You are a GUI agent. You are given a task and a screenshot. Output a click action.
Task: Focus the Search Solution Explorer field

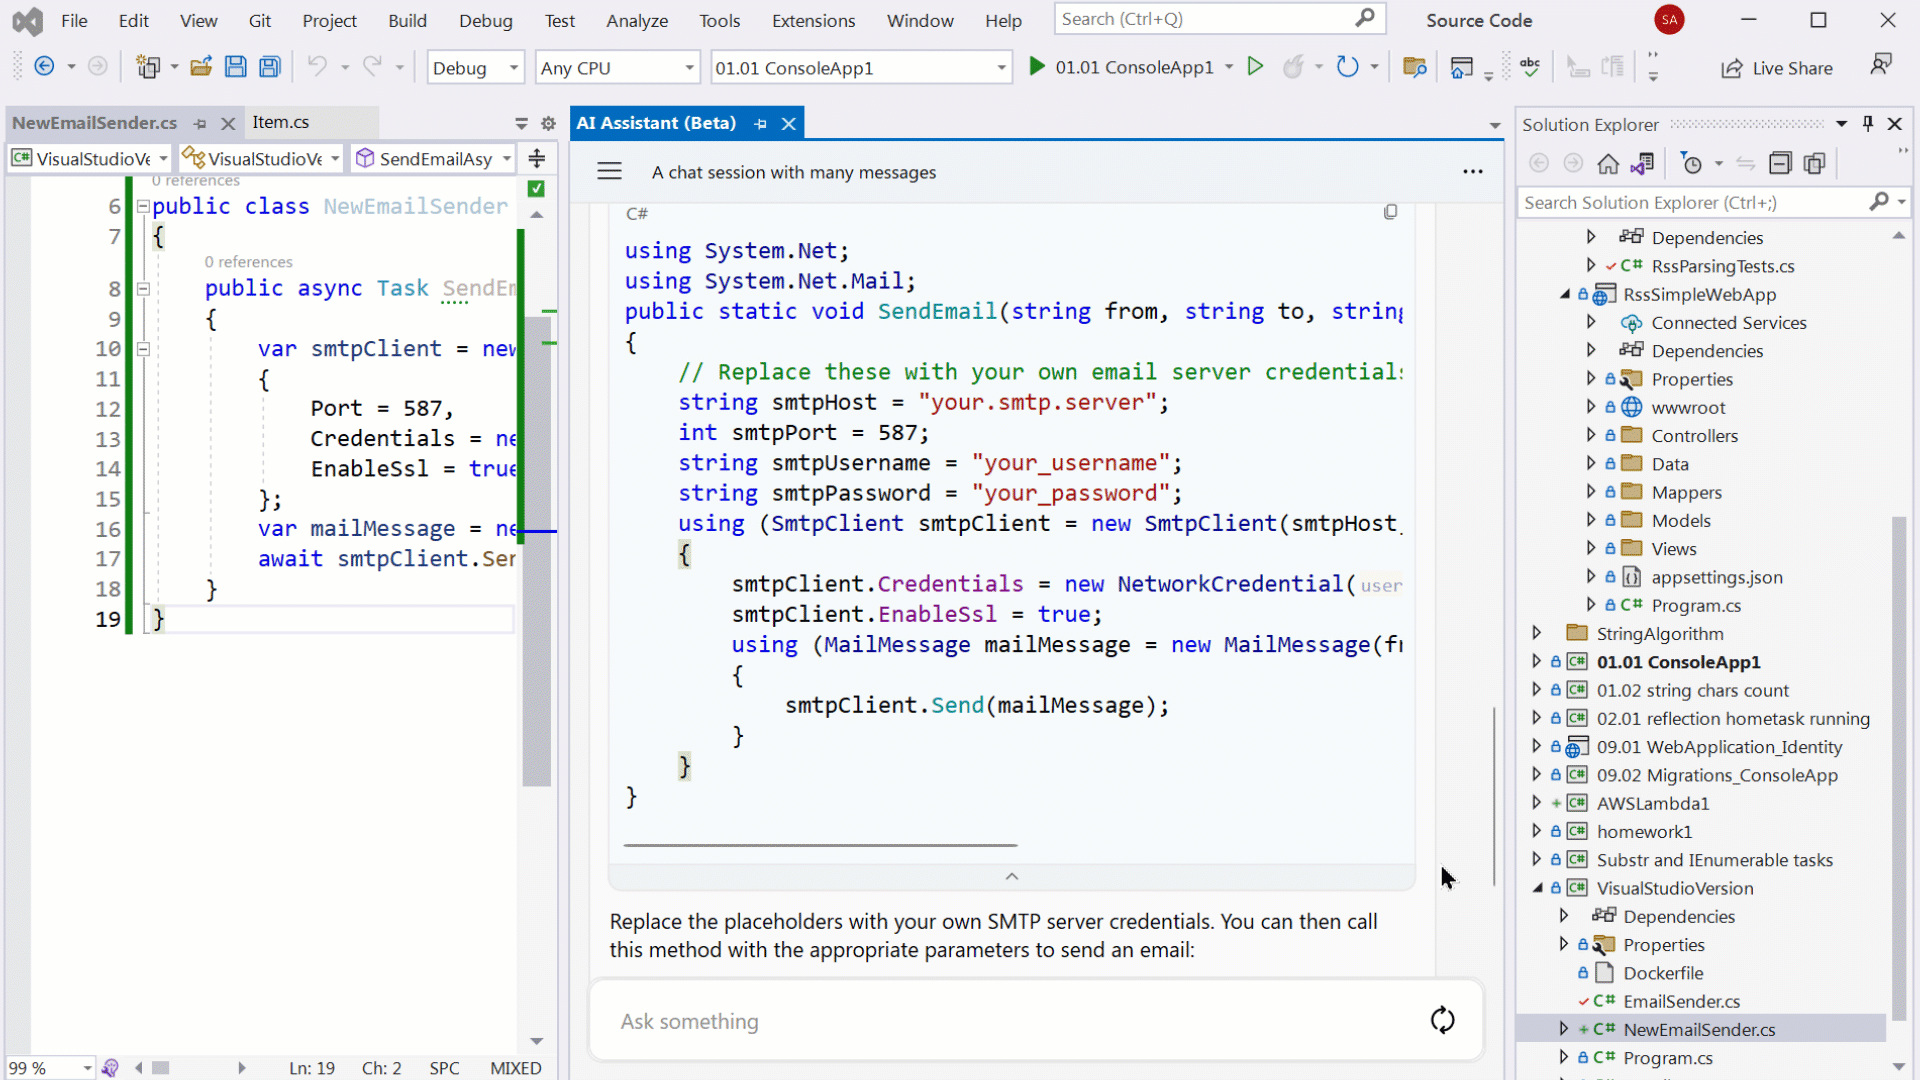point(1692,202)
